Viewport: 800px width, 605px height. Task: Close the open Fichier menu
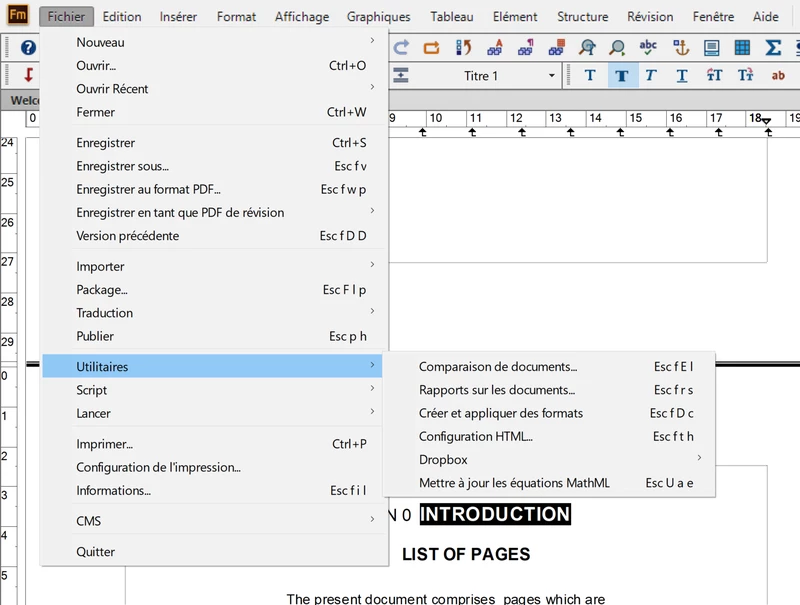coord(66,17)
